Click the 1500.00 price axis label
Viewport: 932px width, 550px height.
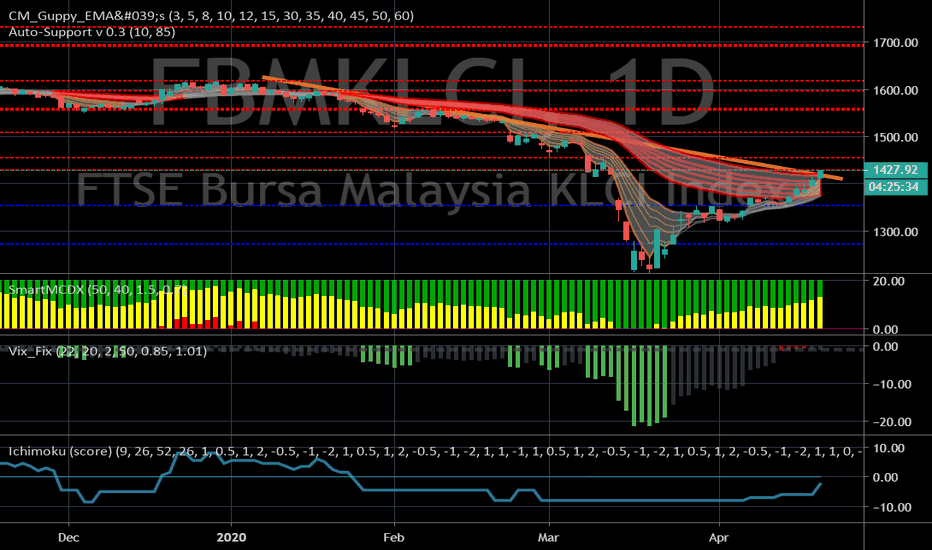(x=895, y=137)
